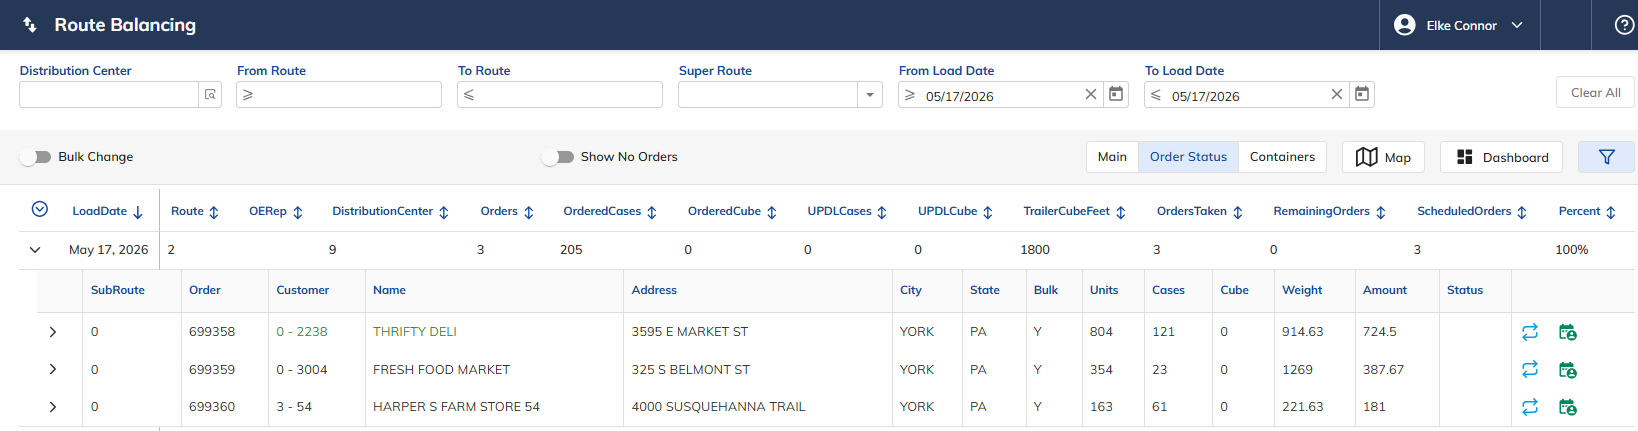Image resolution: width=1638 pixels, height=431 pixels.
Task: Open the From Load Date calendar picker
Action: tap(1116, 94)
